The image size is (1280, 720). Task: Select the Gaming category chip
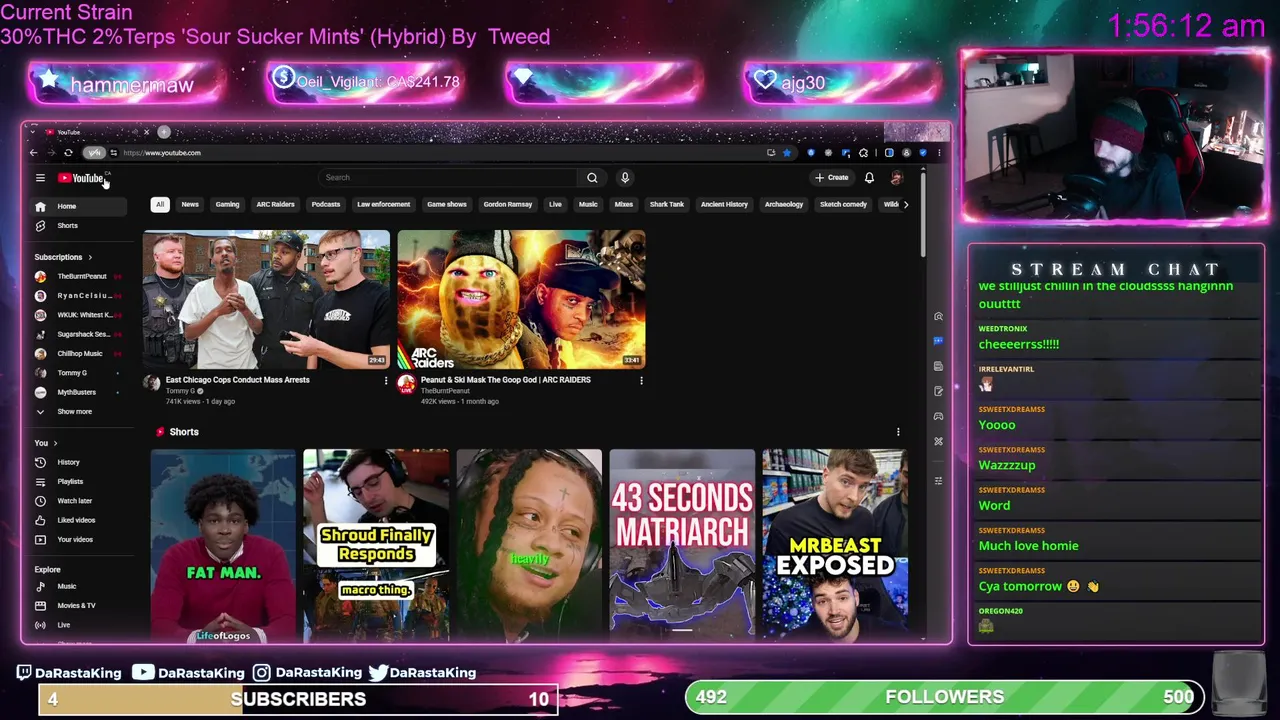(x=227, y=204)
